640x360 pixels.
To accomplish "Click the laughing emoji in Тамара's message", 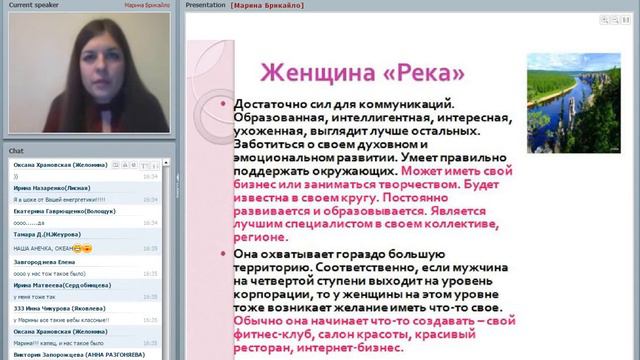I will (x=77, y=248).
